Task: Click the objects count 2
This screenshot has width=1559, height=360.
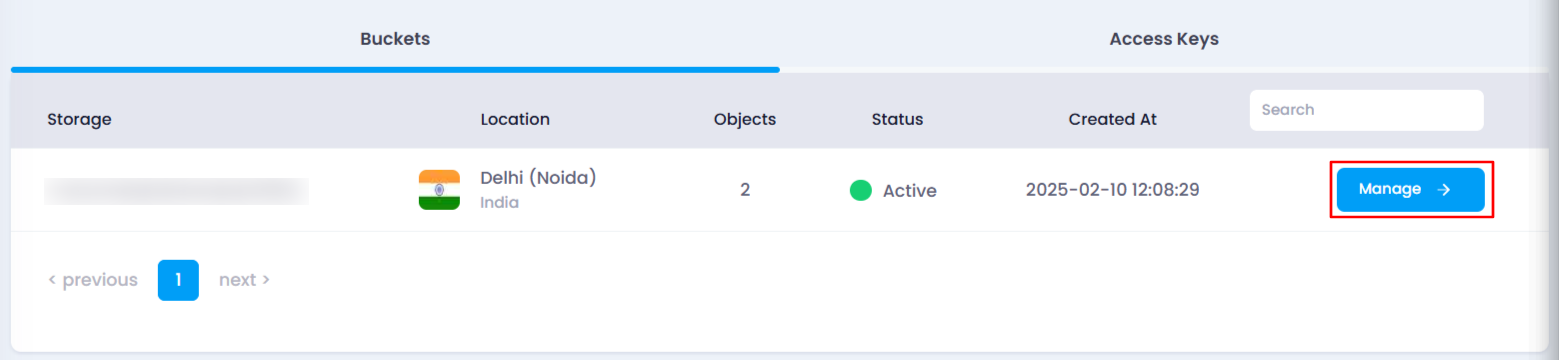Action: point(745,189)
